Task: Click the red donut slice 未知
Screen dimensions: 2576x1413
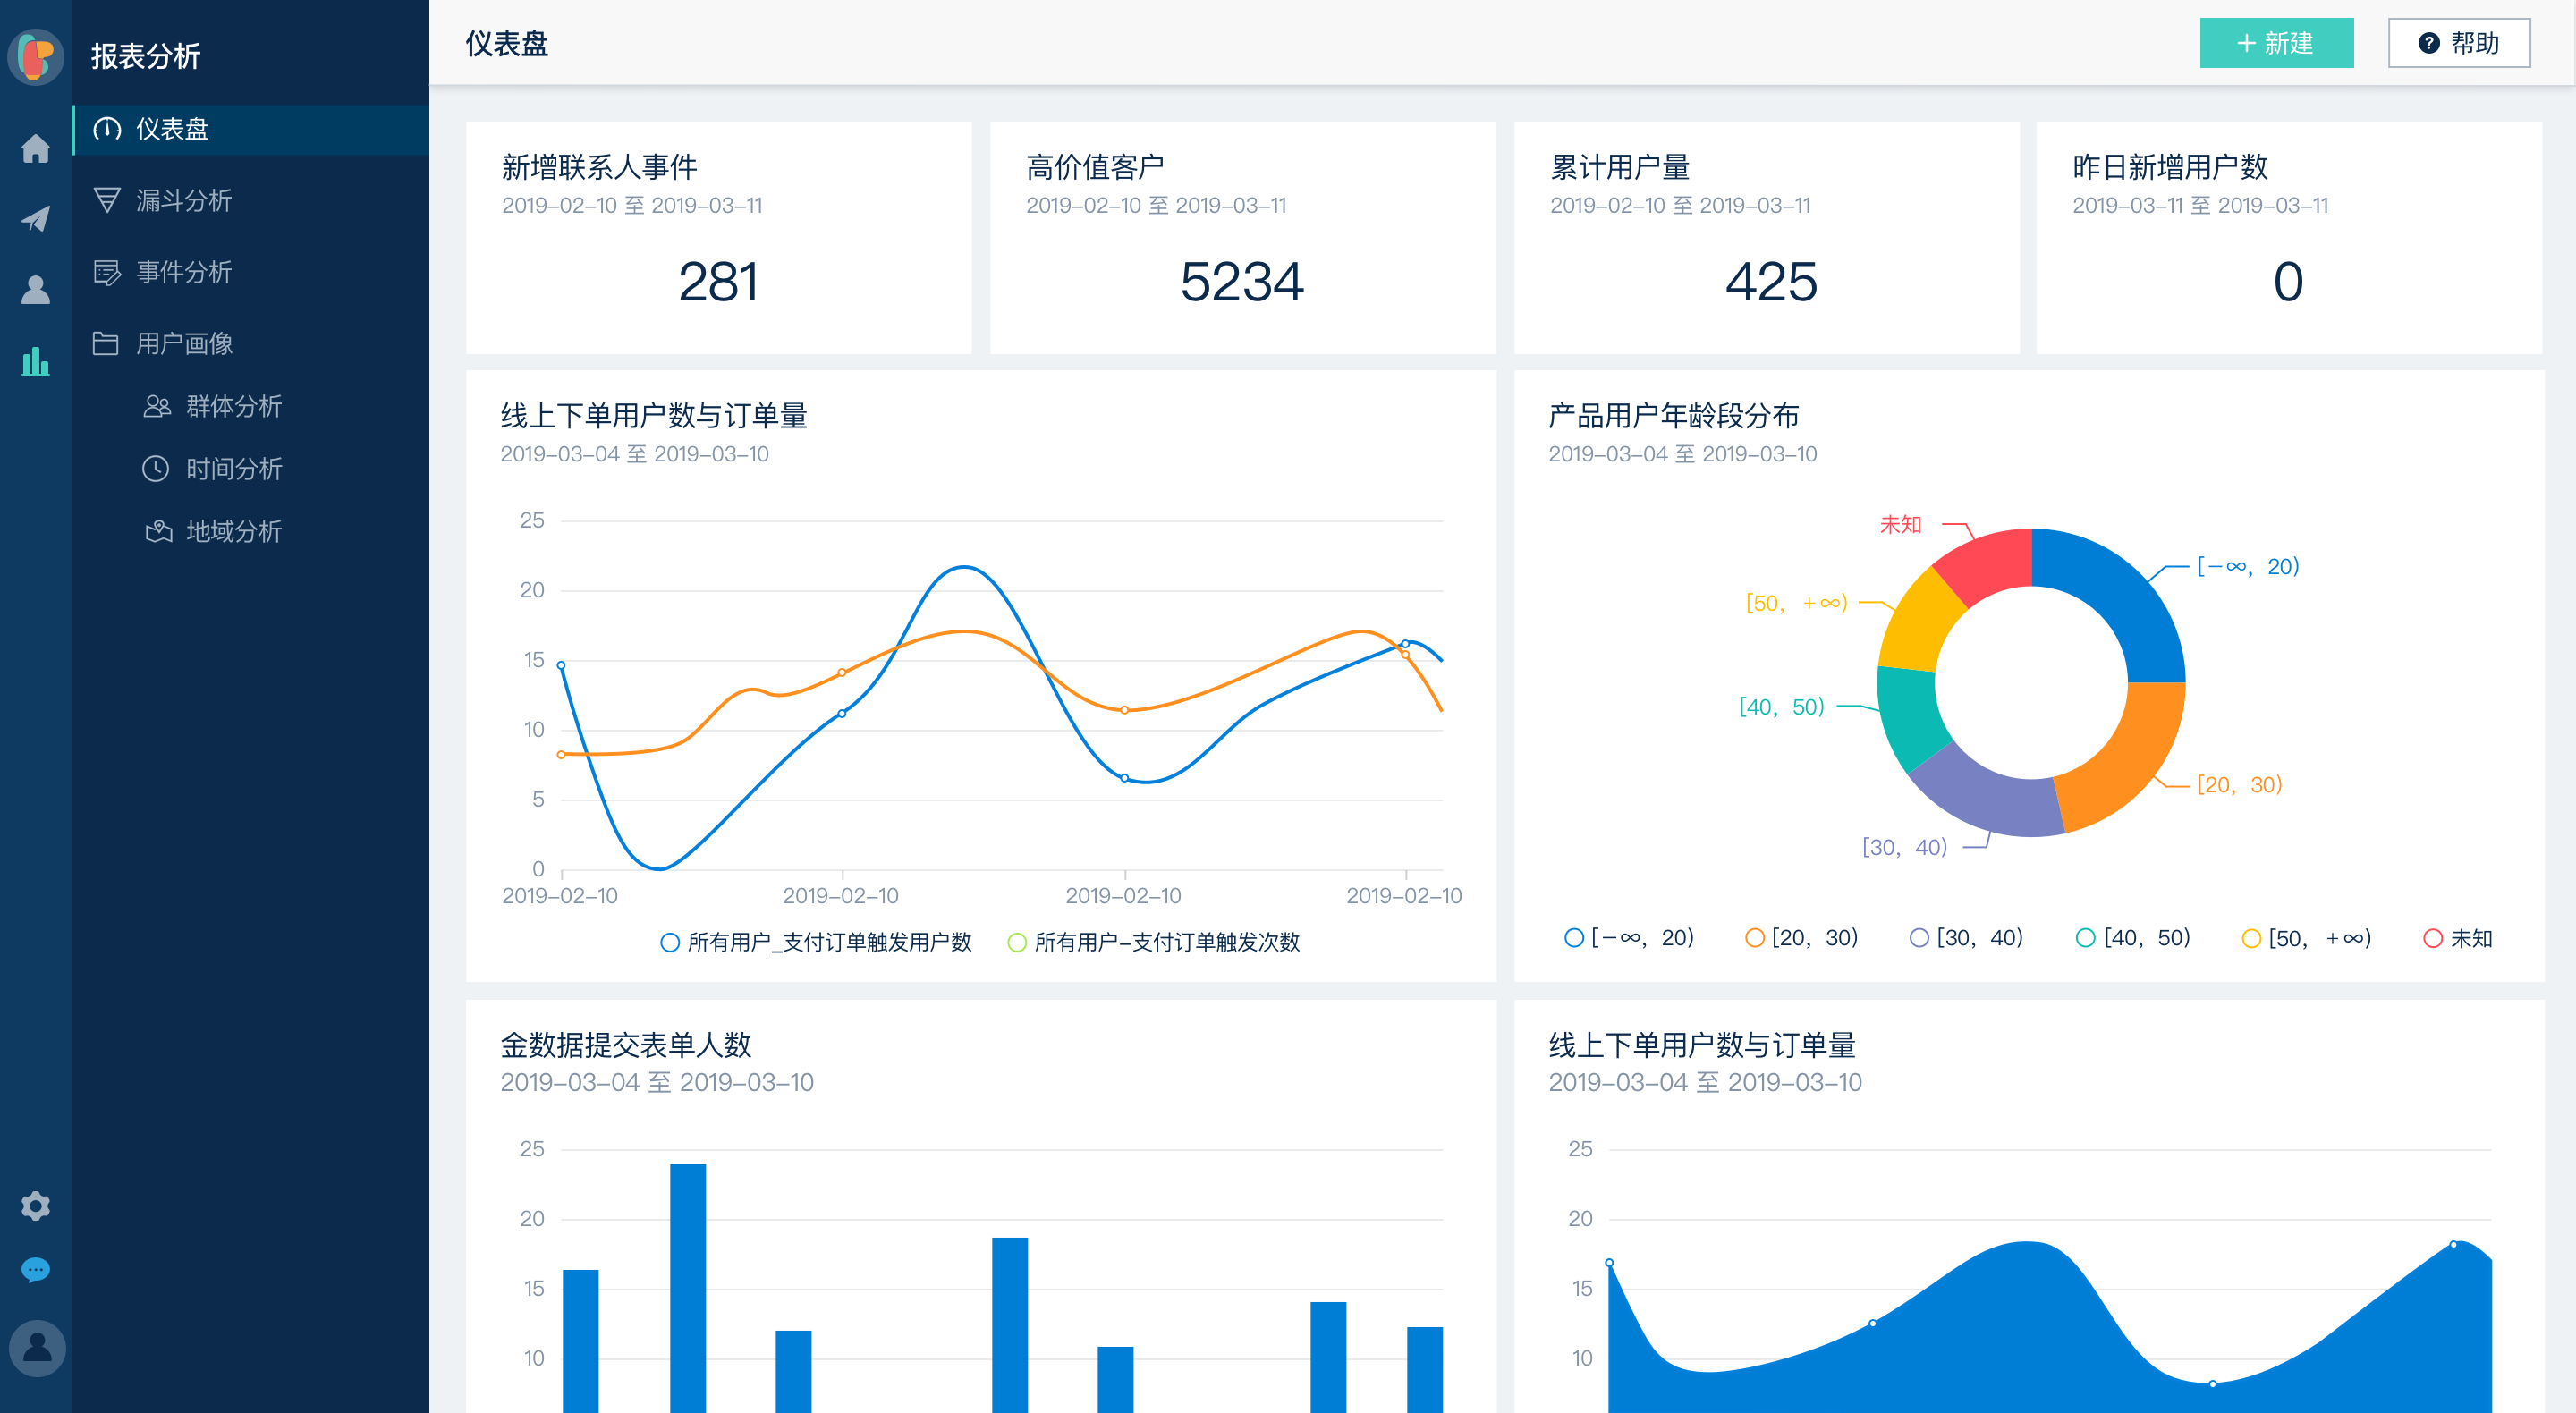Action: pos(1990,565)
